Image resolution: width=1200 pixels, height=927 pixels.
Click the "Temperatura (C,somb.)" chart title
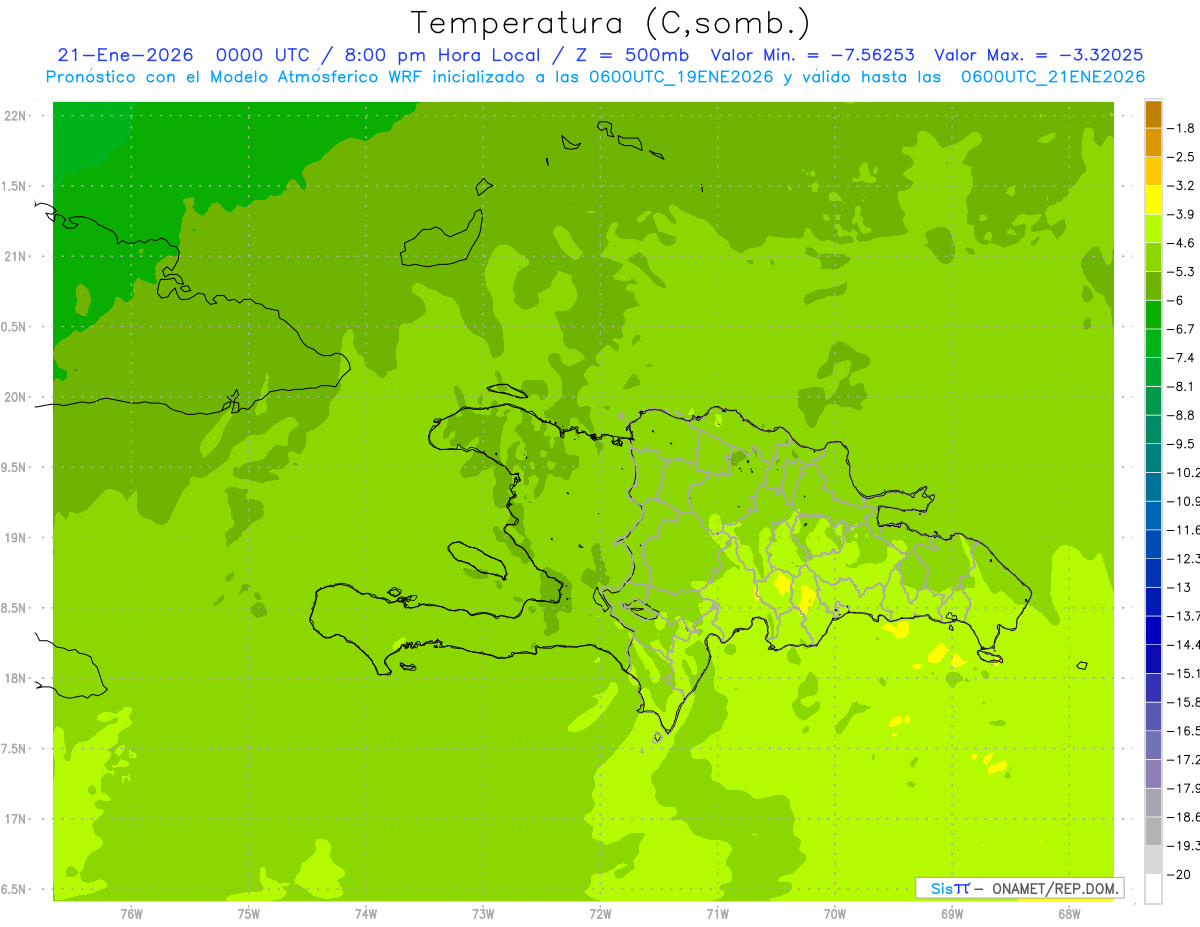[x=610, y=23]
